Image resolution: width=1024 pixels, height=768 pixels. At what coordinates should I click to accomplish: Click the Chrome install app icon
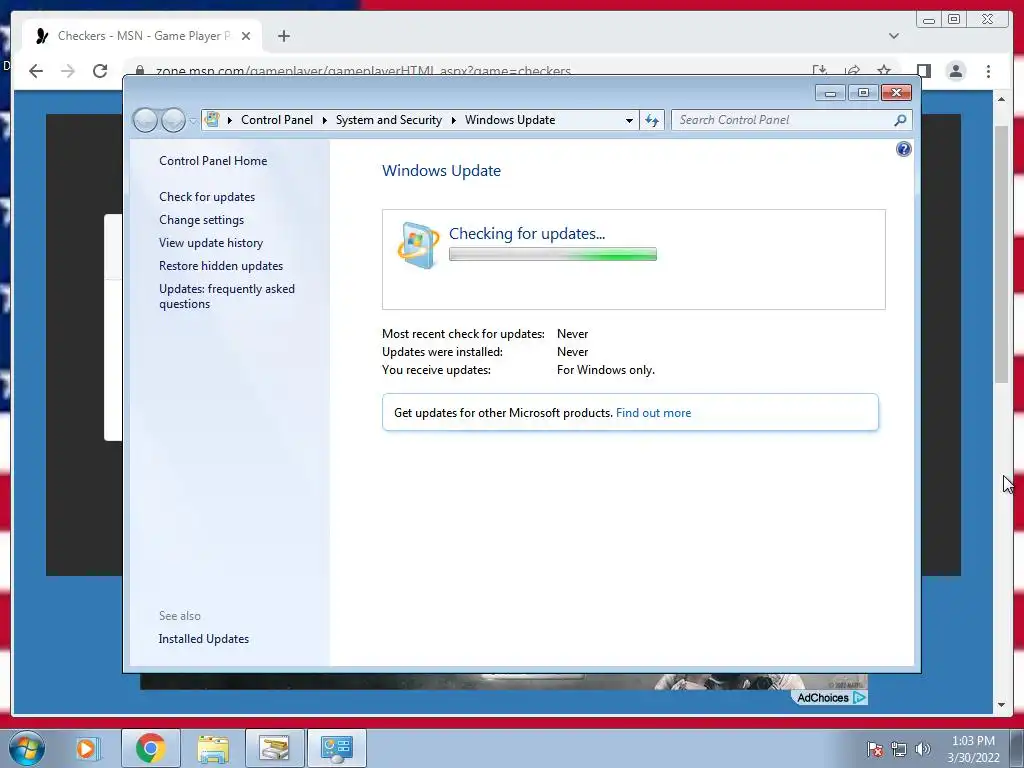click(x=820, y=71)
